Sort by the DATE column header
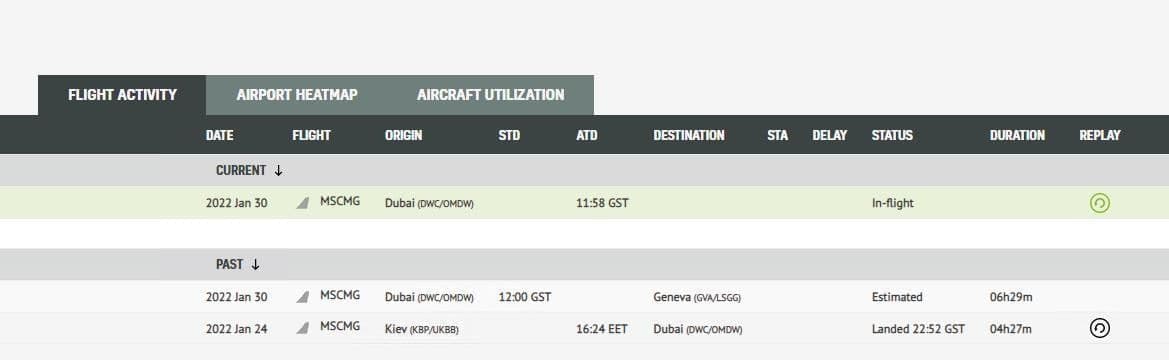 coord(219,136)
